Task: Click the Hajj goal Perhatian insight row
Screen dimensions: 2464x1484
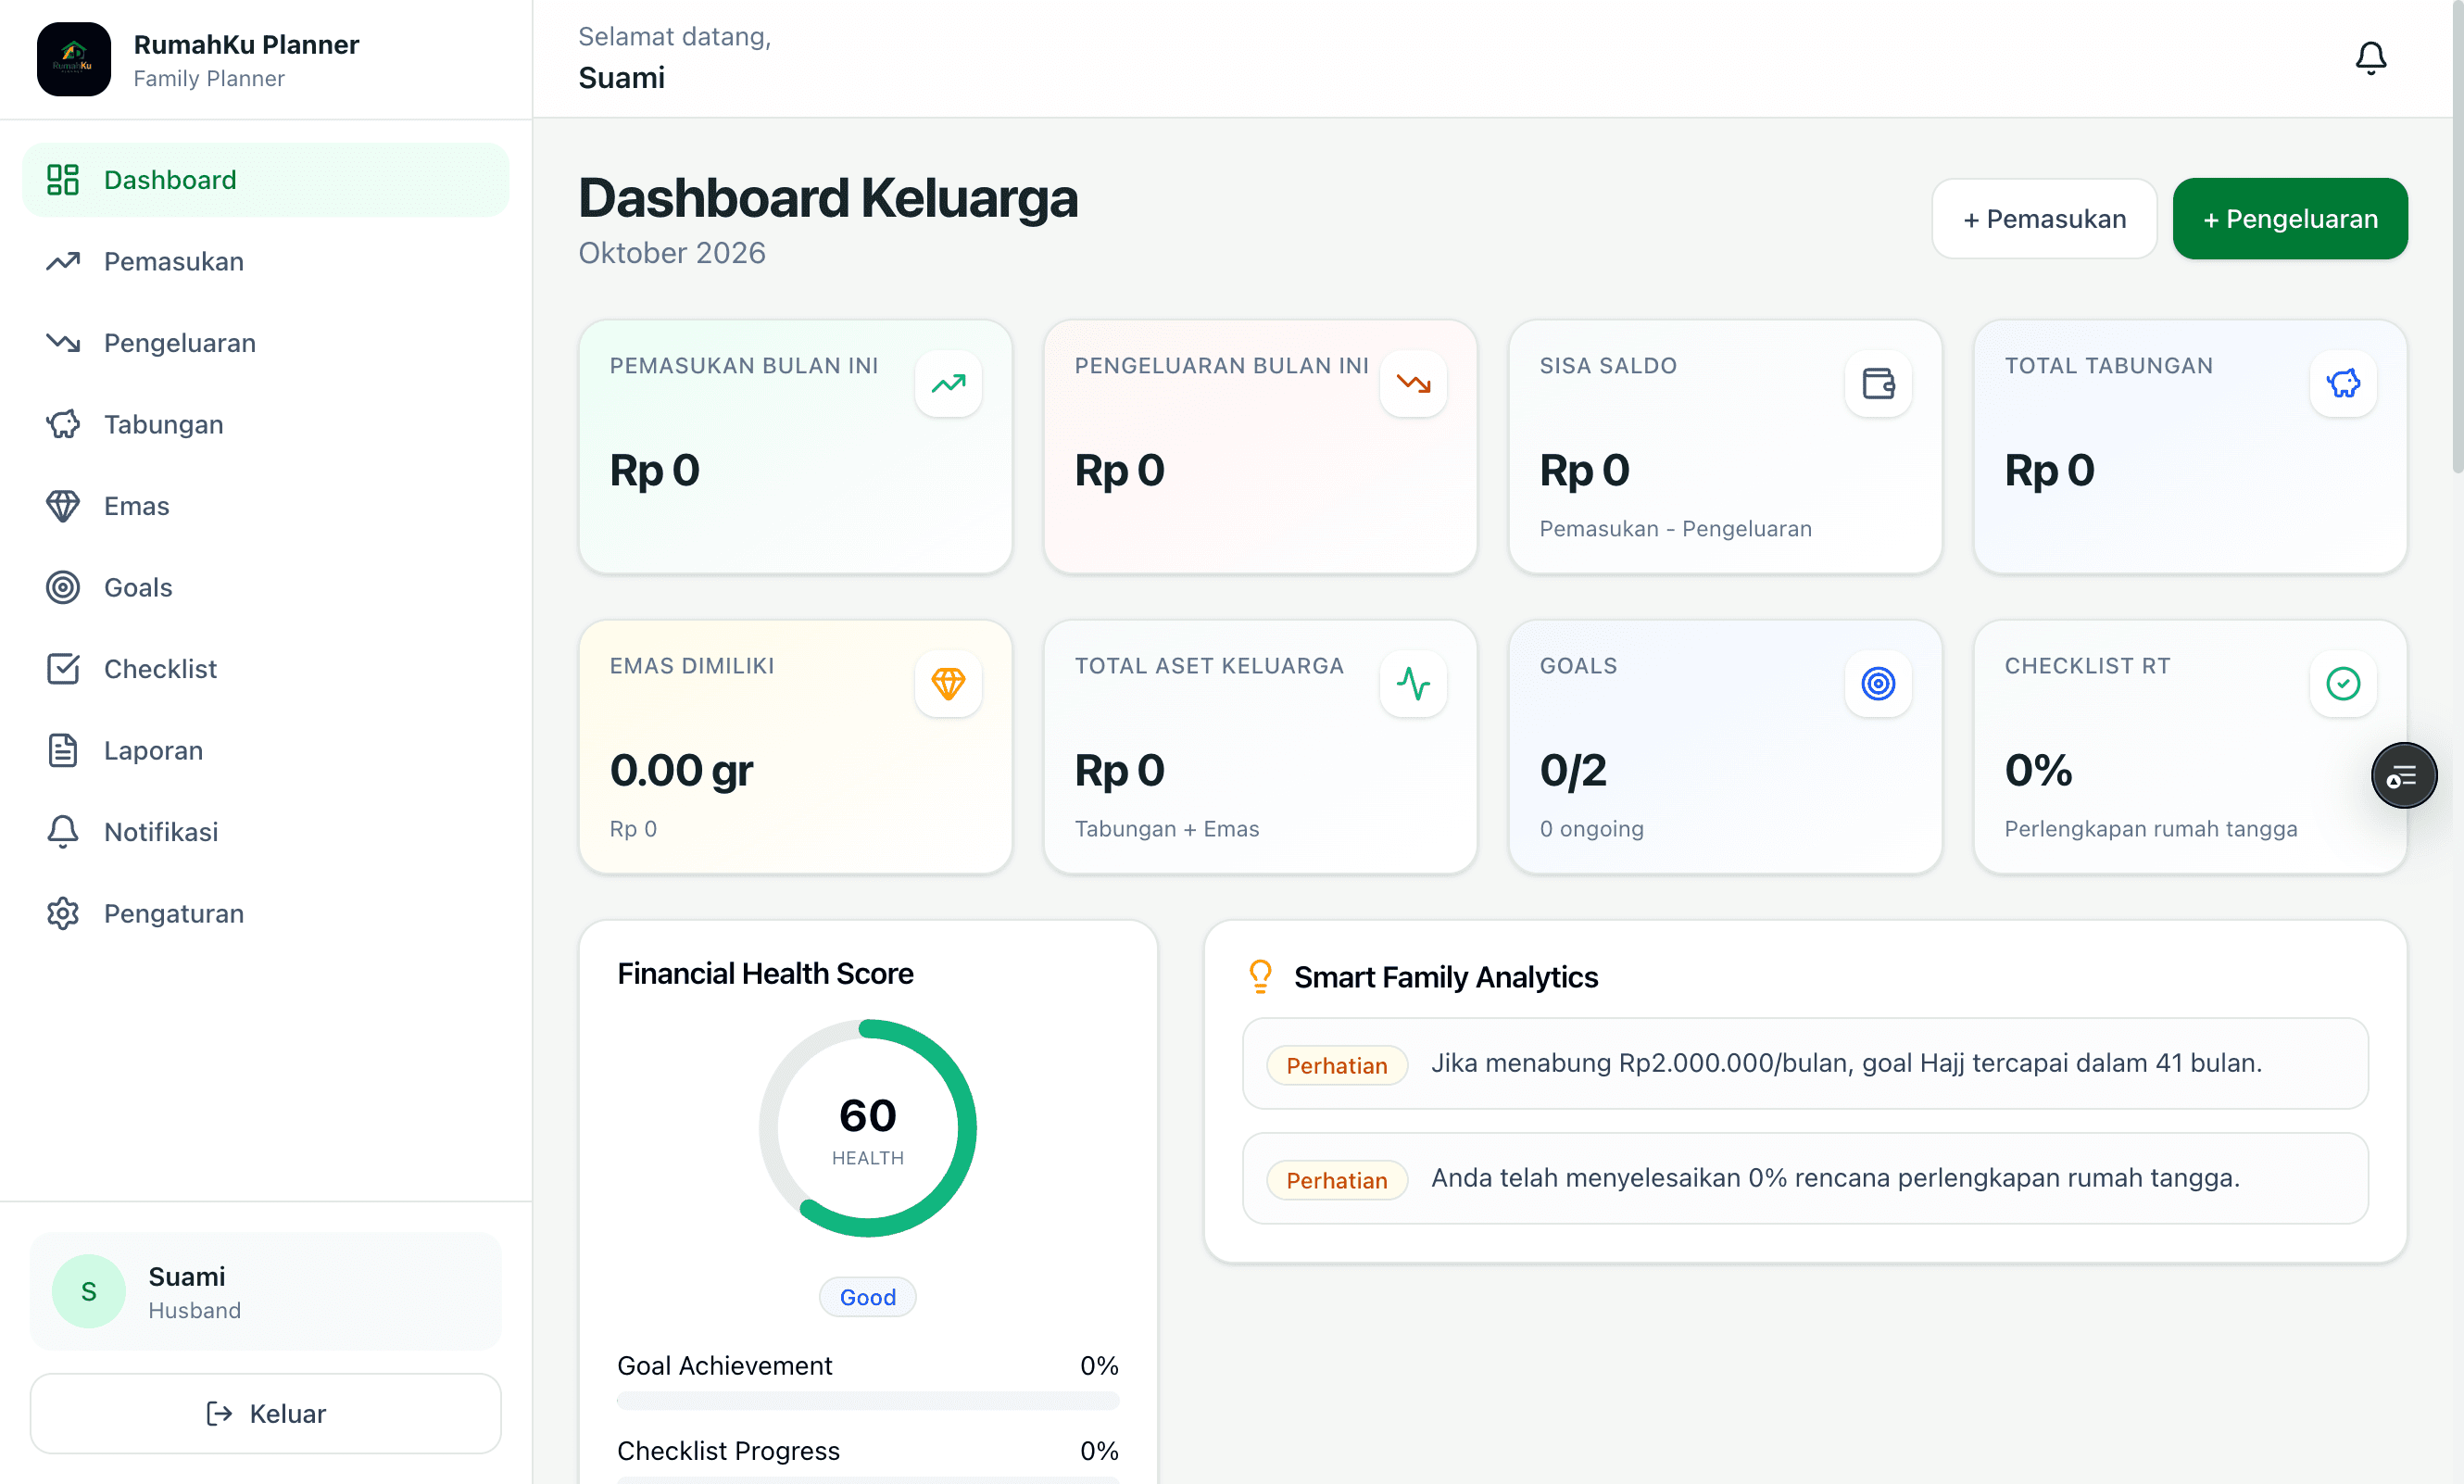Action: click(1805, 1063)
